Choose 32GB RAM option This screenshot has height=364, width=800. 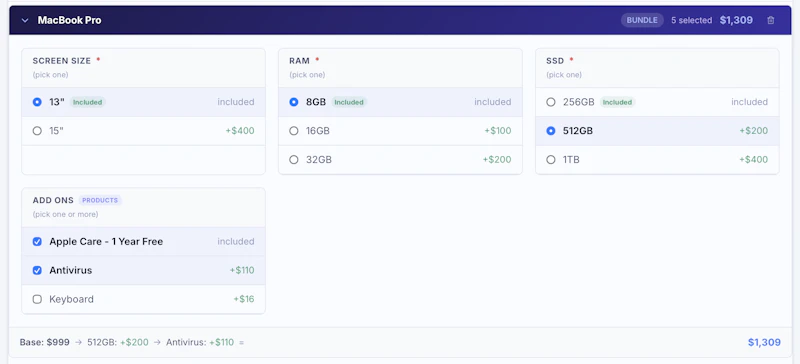pyautogui.click(x=400, y=160)
